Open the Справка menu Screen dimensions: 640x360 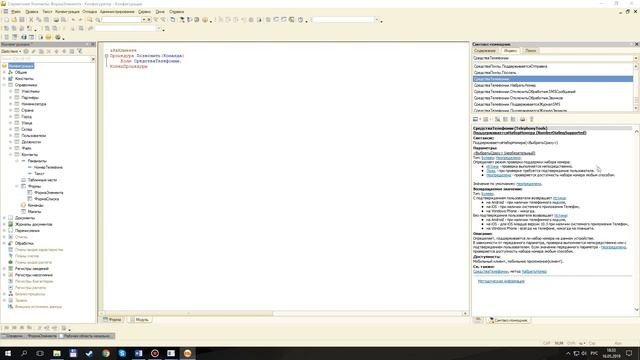pyautogui.click(x=176, y=12)
